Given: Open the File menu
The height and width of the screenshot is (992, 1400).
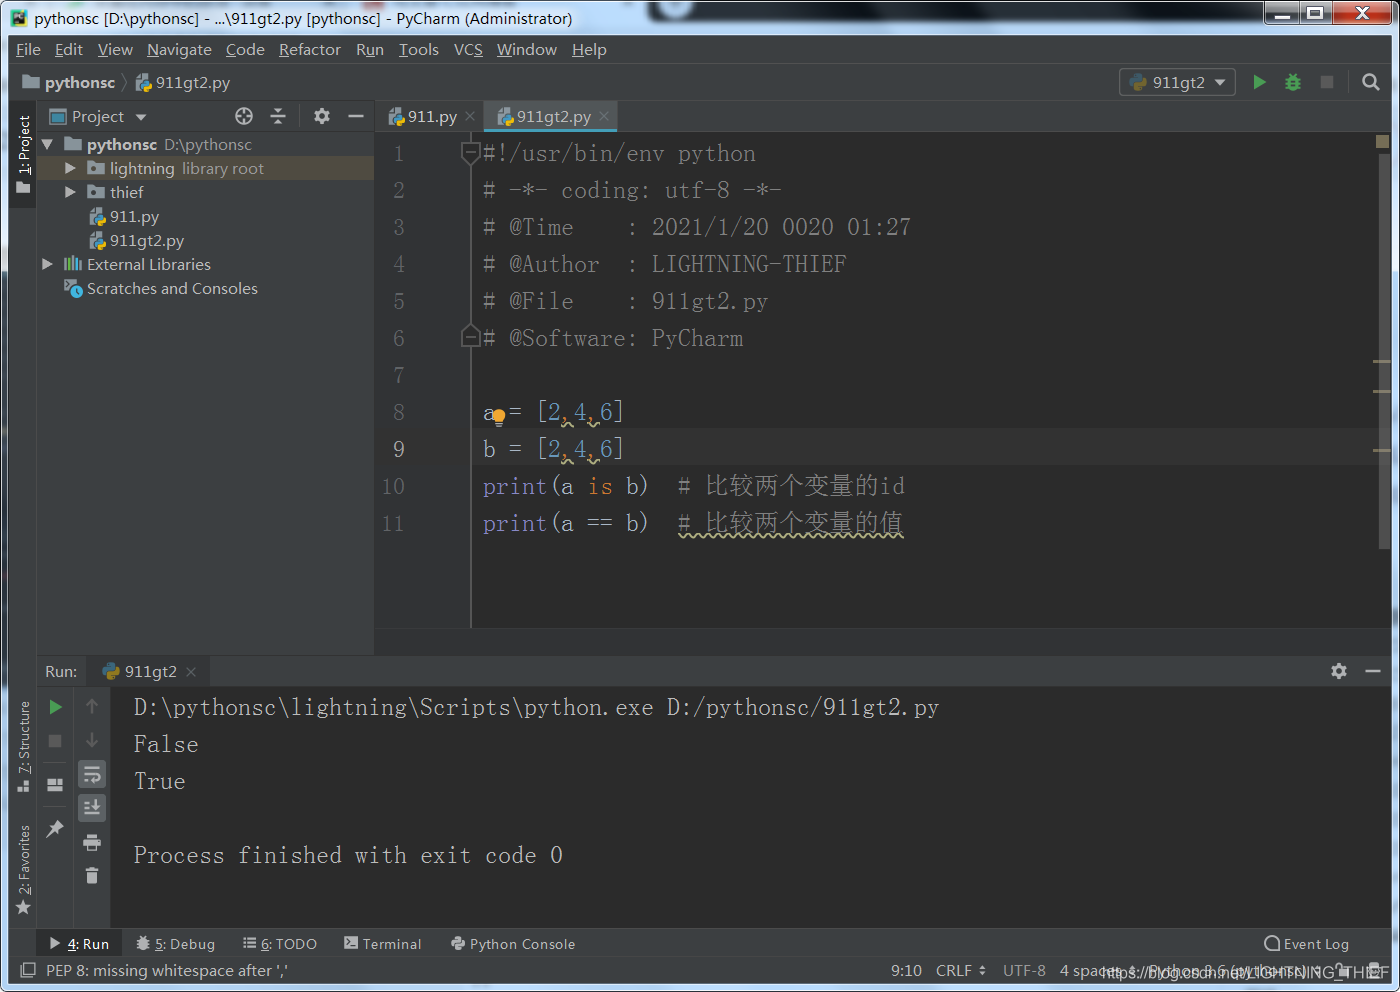Looking at the screenshot, I should click(28, 49).
